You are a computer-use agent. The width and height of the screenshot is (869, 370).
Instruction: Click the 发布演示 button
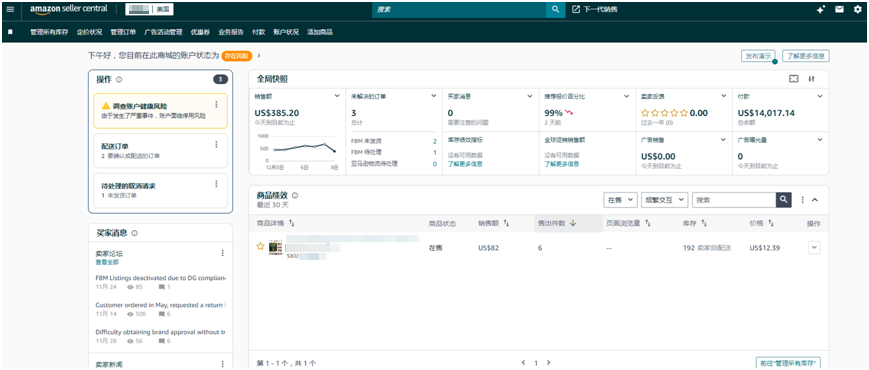[759, 56]
